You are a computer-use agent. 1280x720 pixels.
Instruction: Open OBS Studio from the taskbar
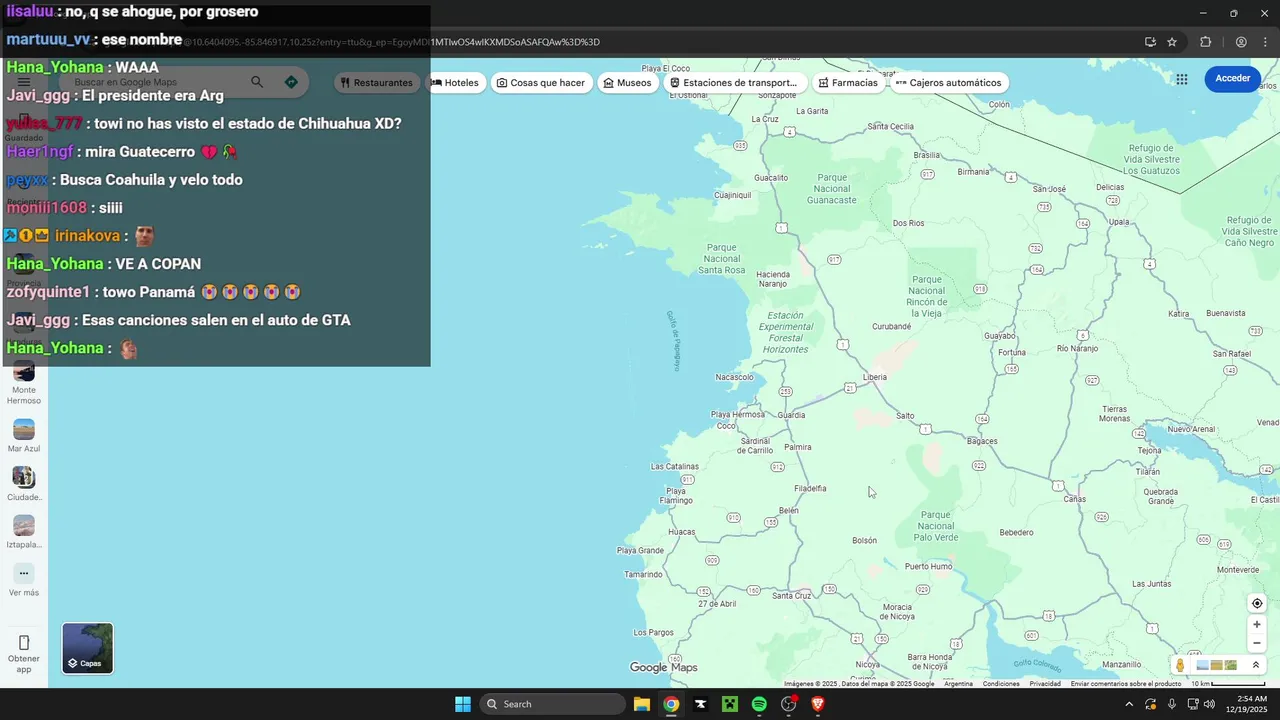tap(788, 704)
